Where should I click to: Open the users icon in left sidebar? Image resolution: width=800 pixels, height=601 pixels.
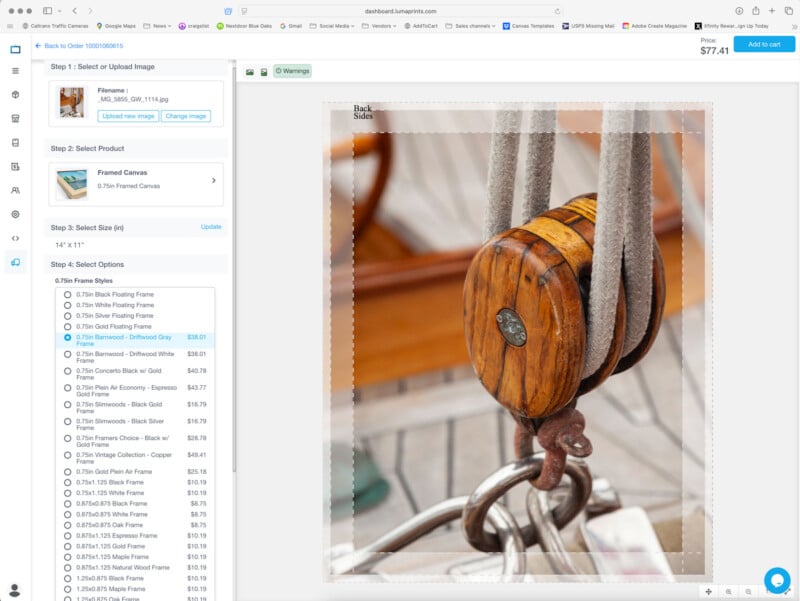(x=15, y=190)
